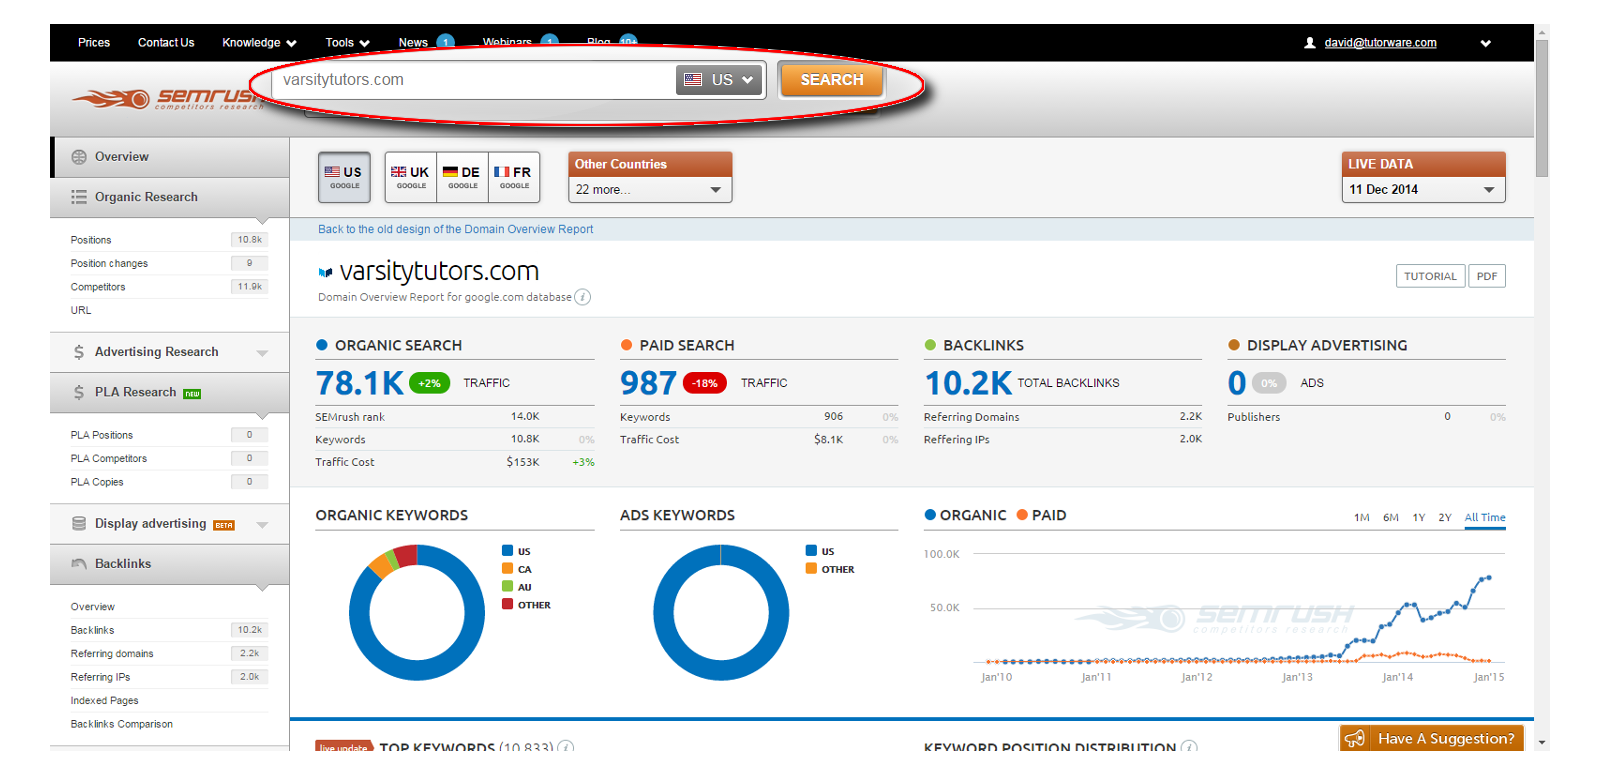Click the OTHER red legend swatch in Organic Keywords
The height and width of the screenshot is (775, 1600).
(508, 604)
